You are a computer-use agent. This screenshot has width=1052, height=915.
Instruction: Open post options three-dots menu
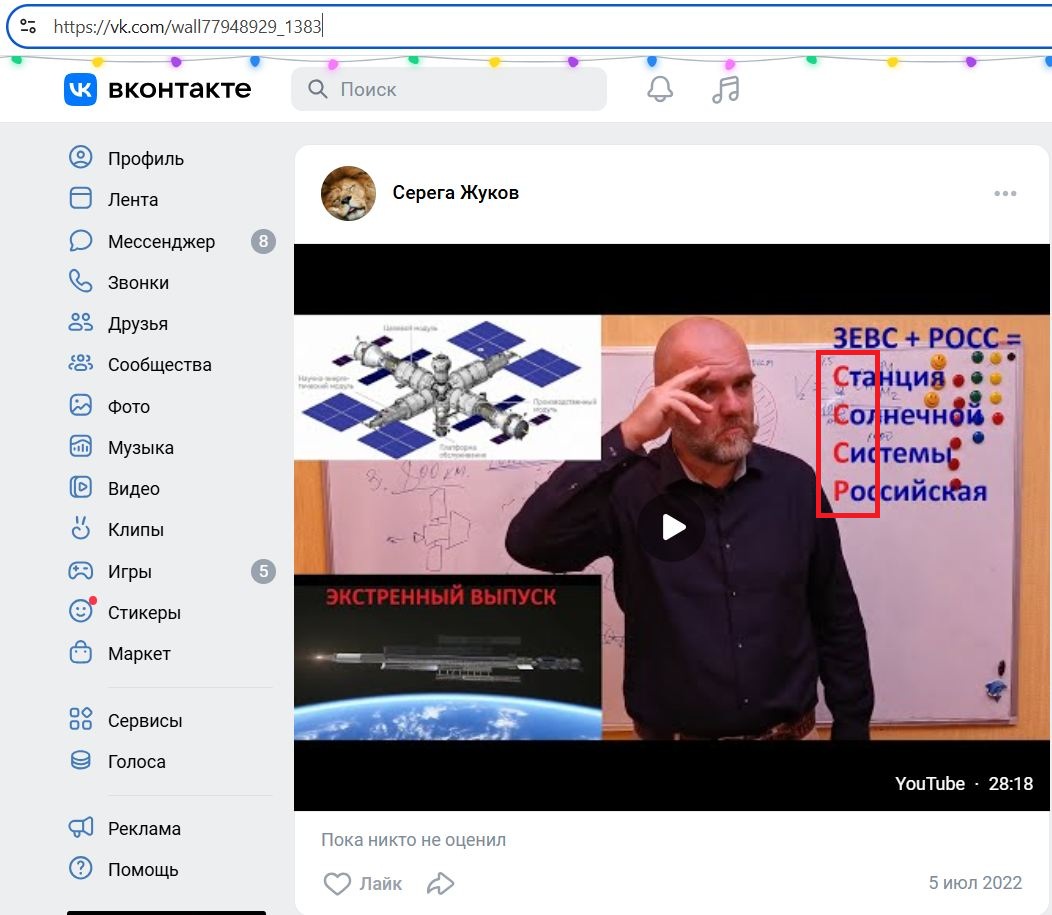pos(1005,194)
